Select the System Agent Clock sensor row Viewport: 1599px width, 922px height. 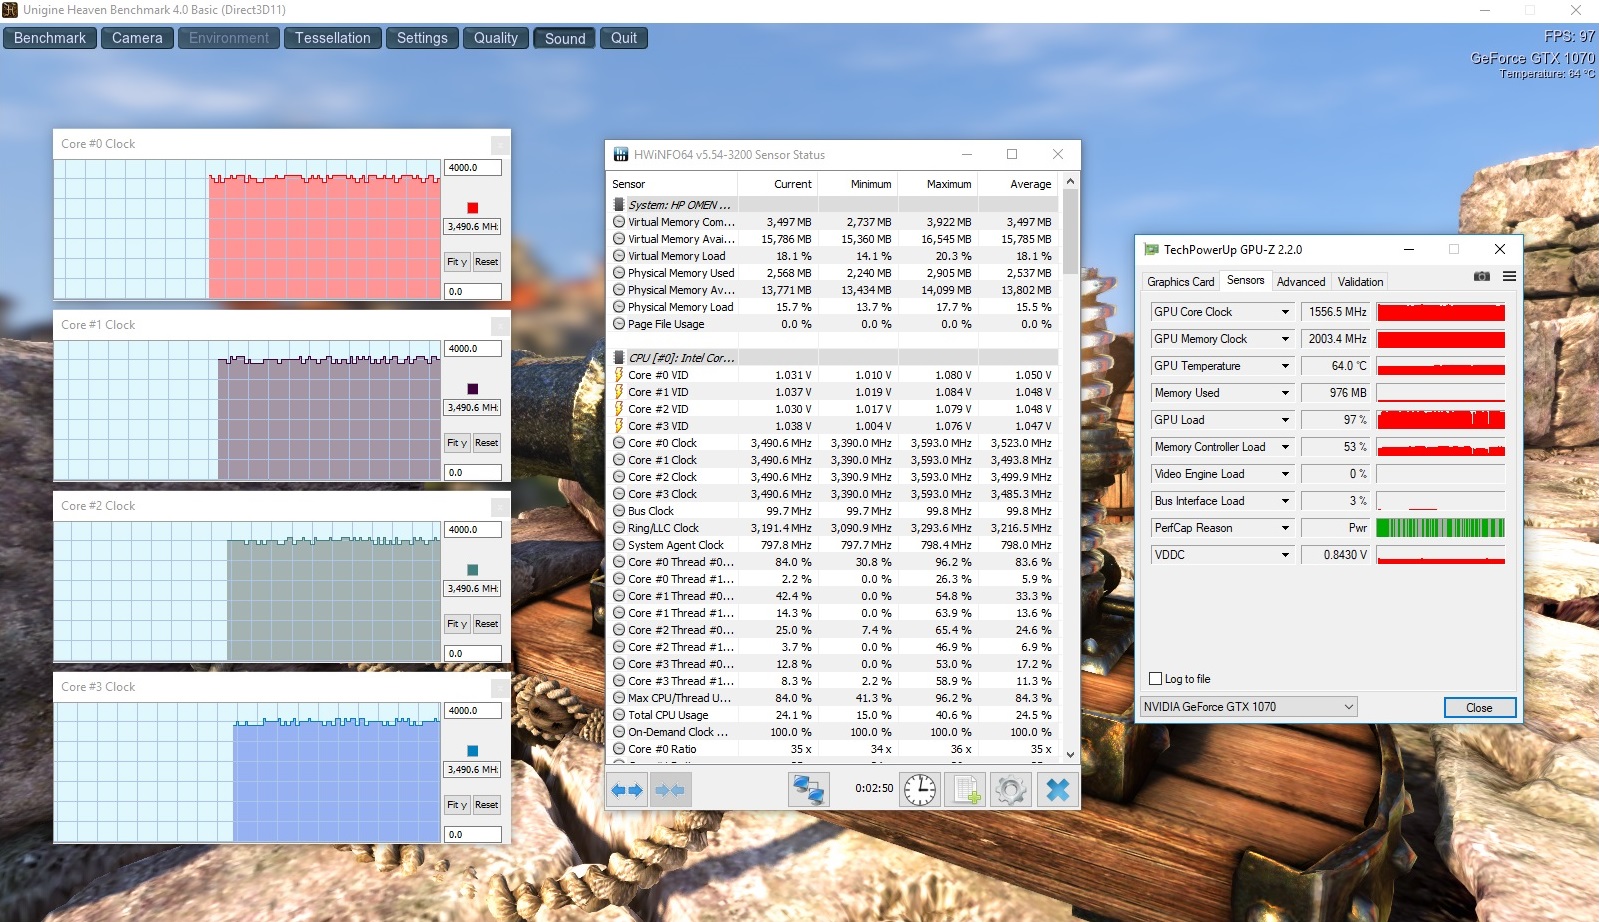[x=833, y=545]
